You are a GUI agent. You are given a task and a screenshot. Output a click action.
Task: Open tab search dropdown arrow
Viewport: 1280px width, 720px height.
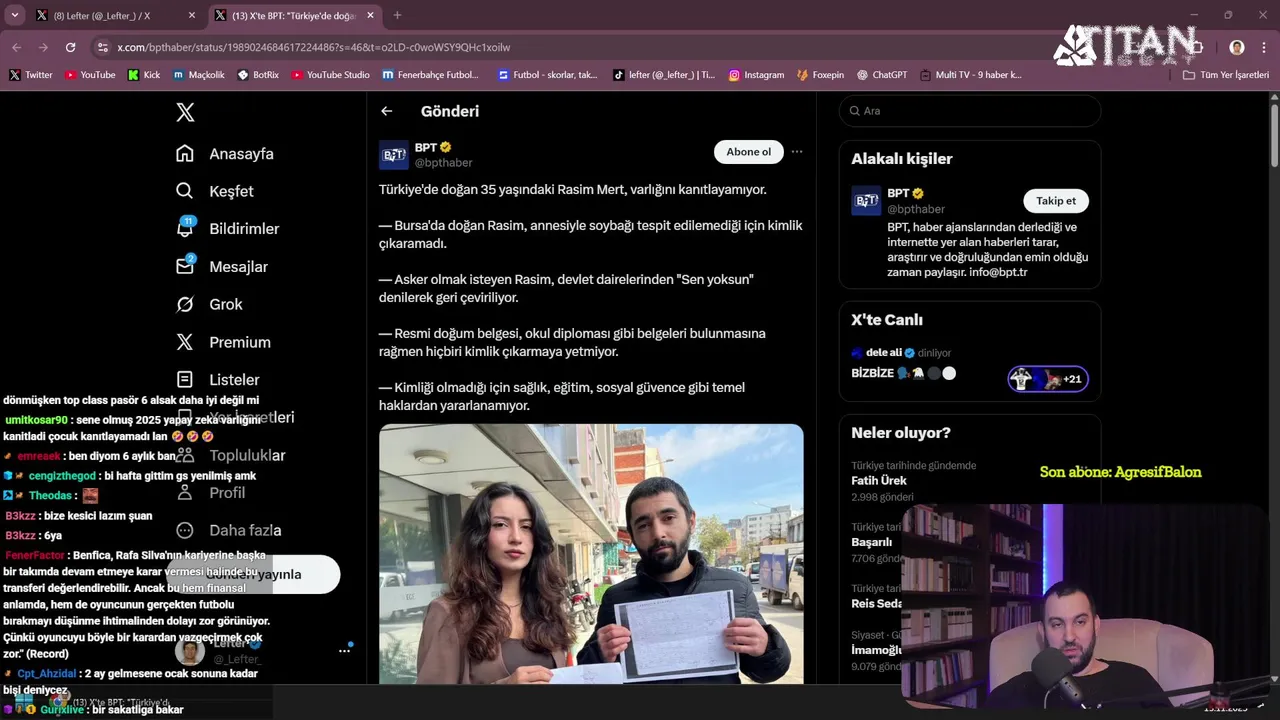14,15
